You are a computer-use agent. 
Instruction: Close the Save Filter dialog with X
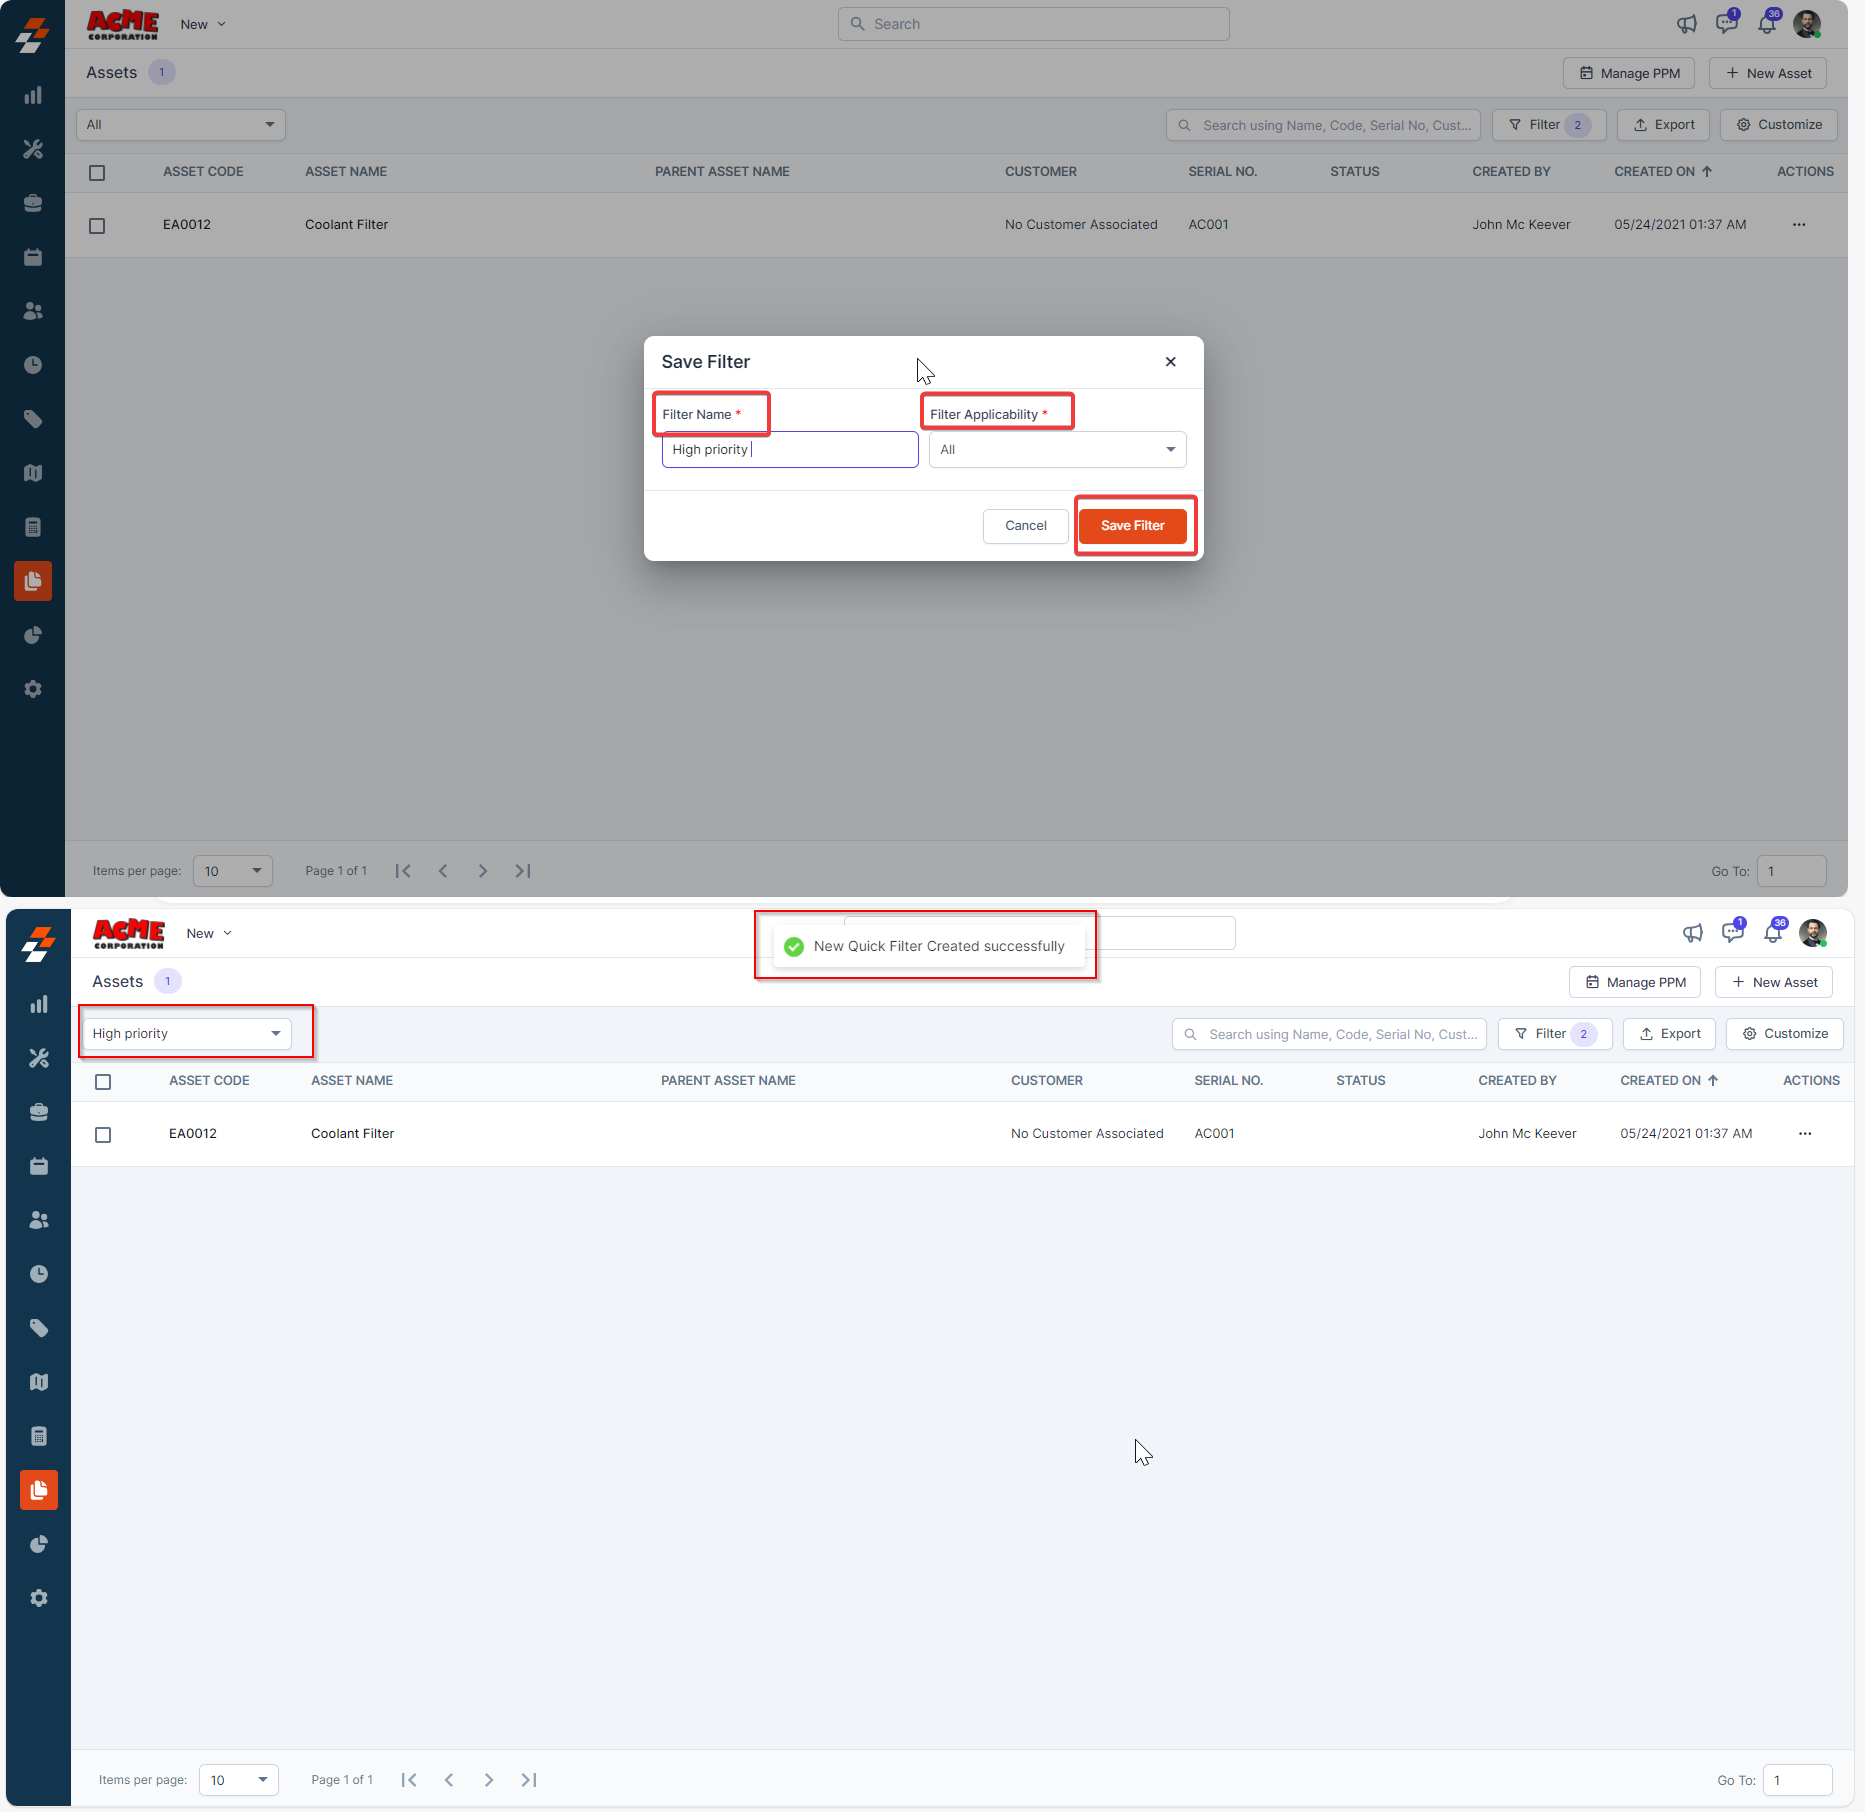[1170, 362]
